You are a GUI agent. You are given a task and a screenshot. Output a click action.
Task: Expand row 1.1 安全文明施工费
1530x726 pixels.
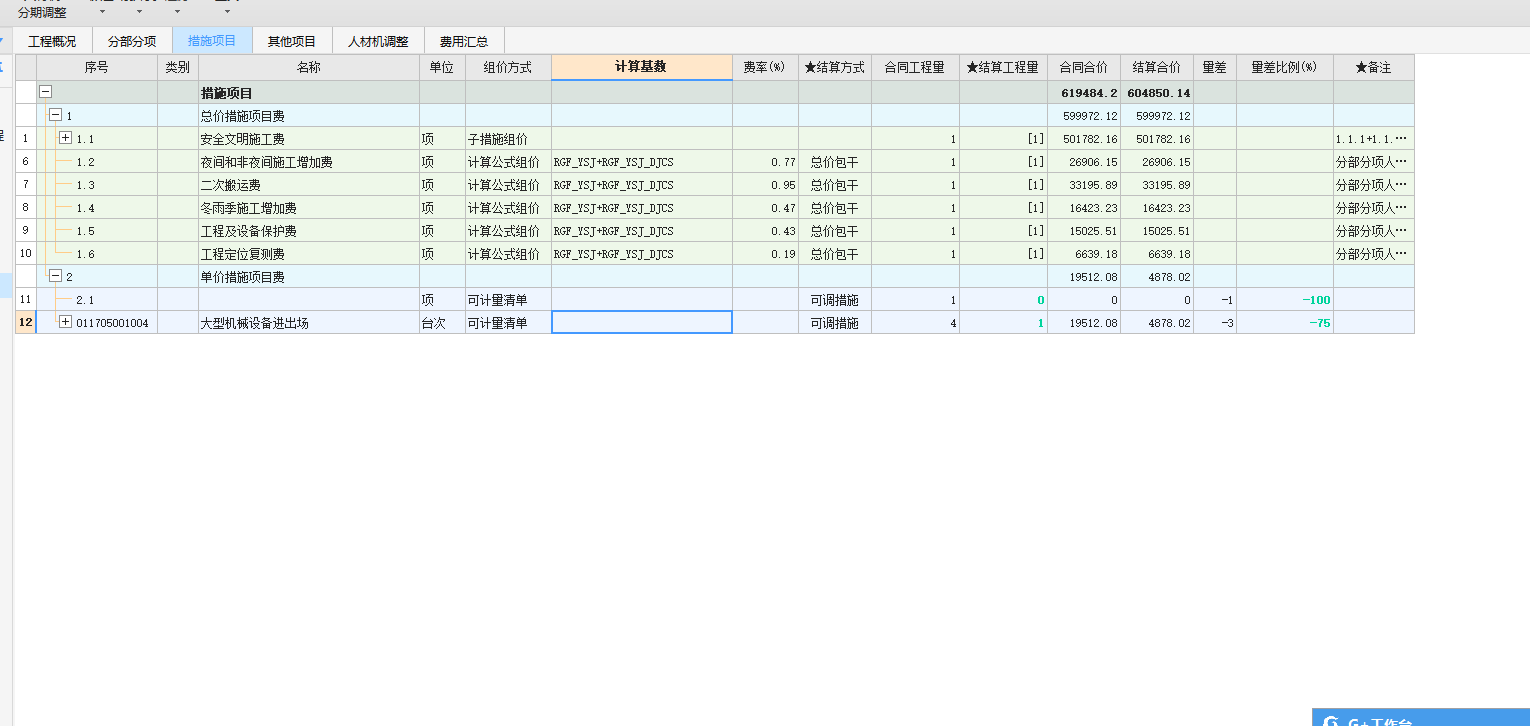(x=66, y=138)
